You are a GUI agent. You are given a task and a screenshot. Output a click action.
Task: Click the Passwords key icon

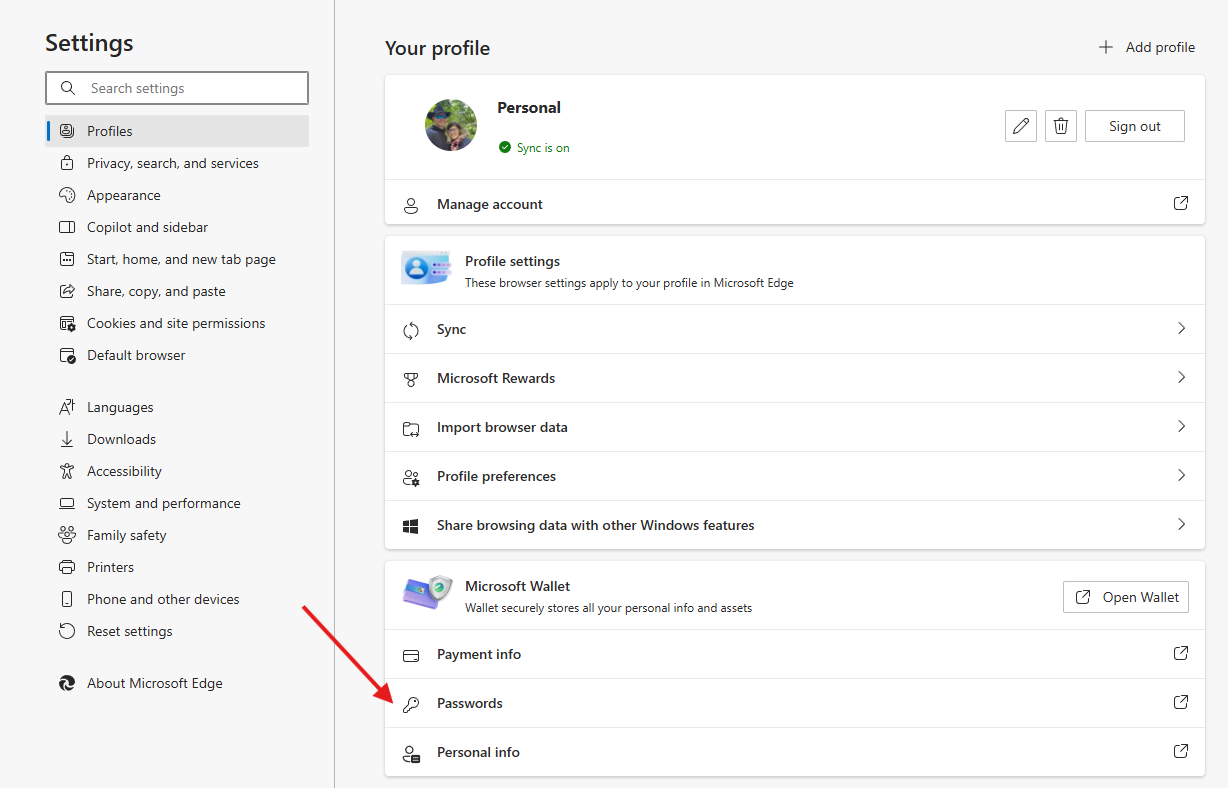411,704
